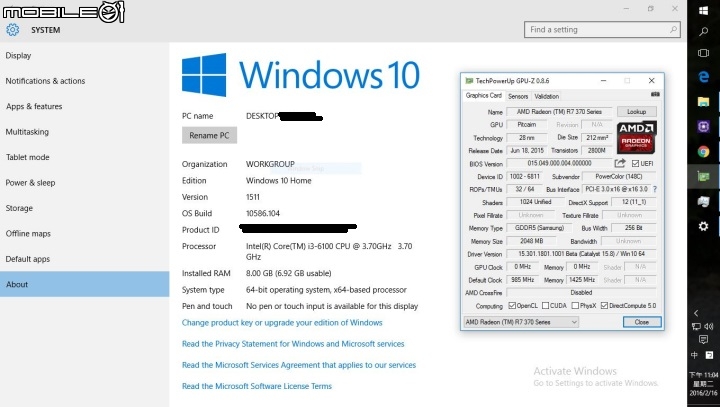
Task: Open Apps & features settings
Action: 84,107
